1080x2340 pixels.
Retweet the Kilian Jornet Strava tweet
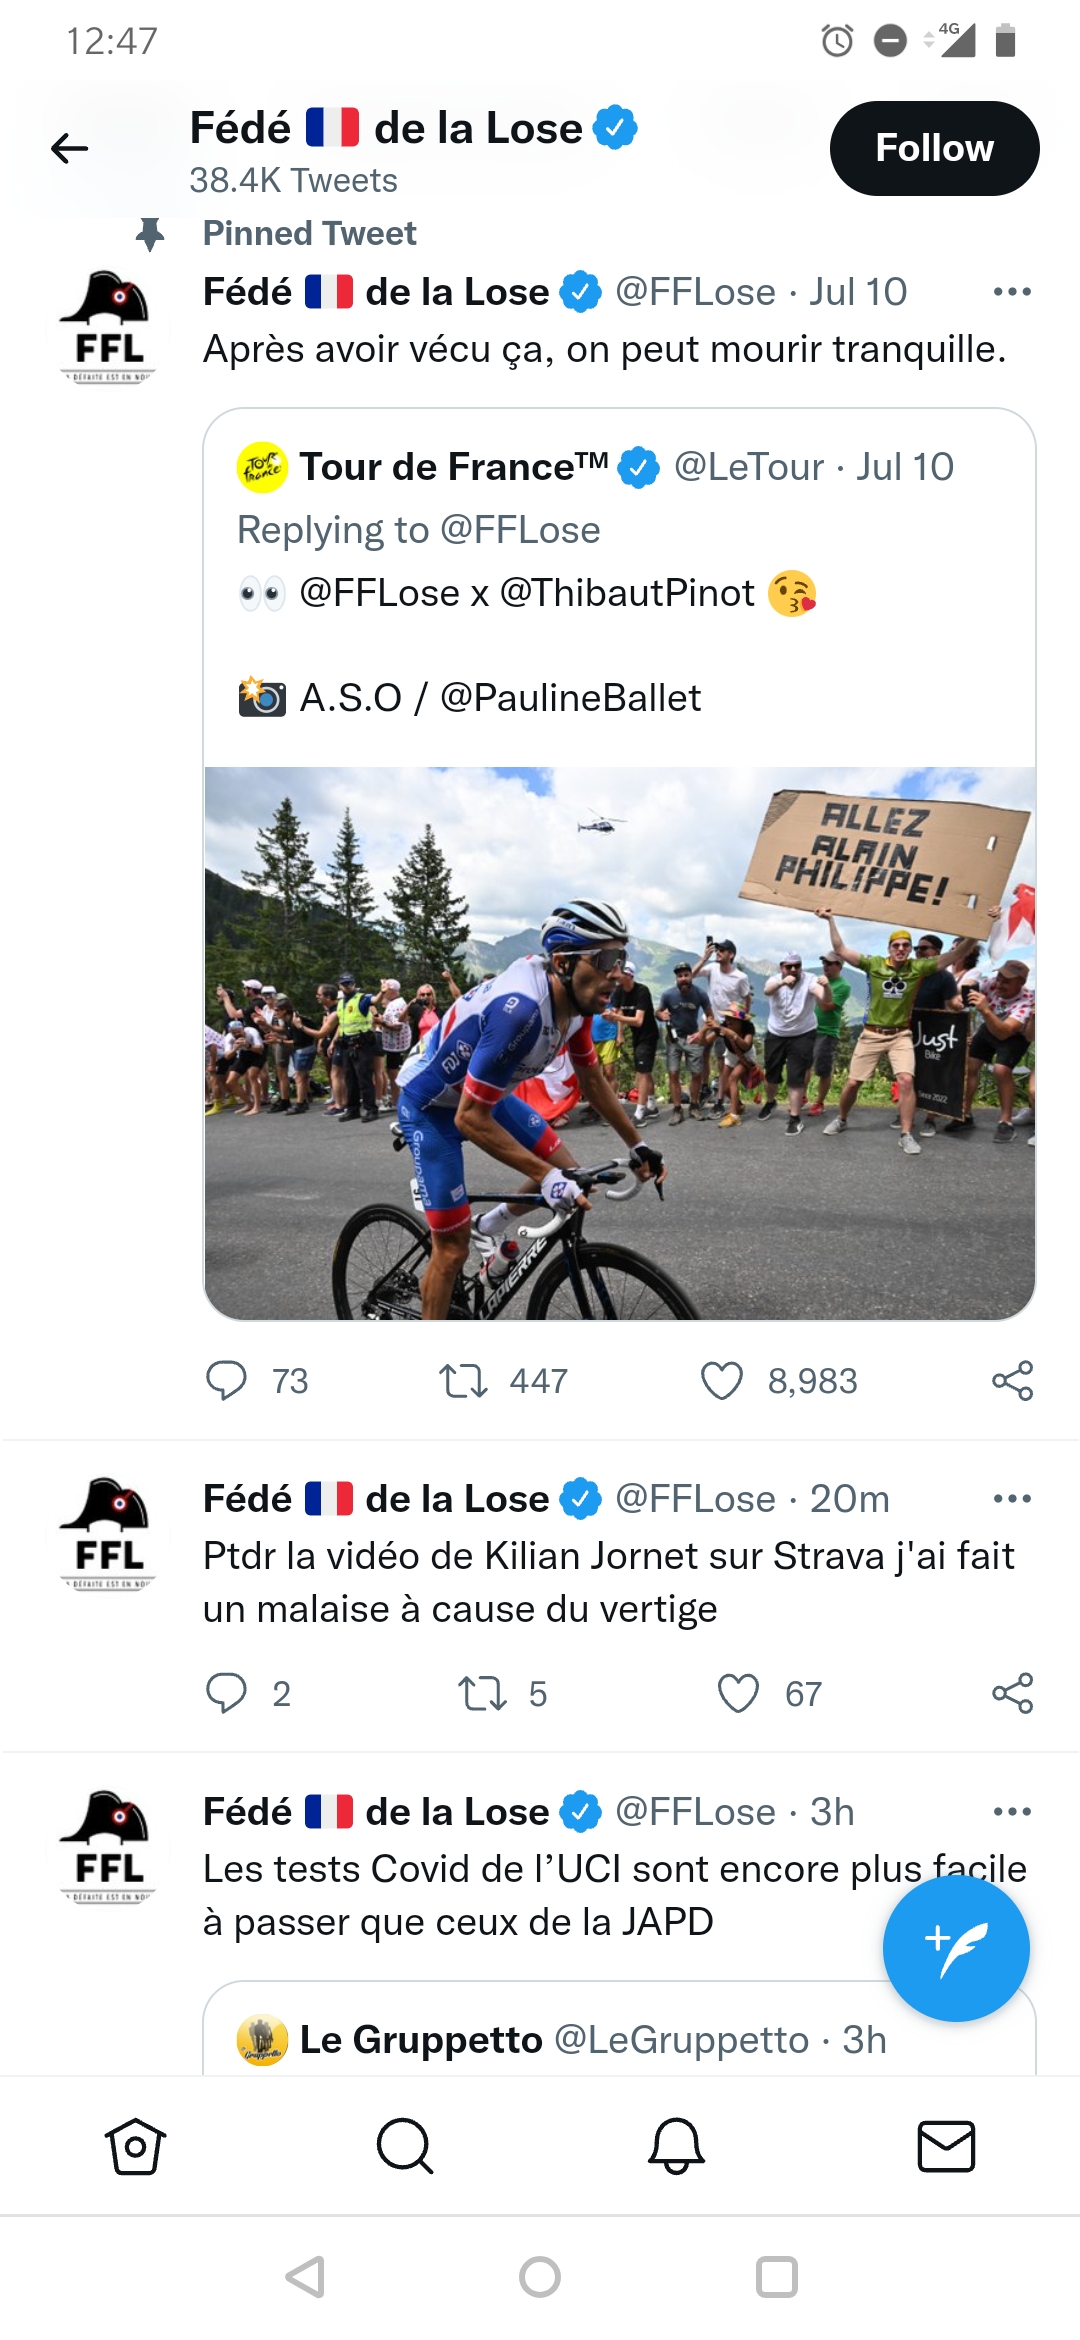(482, 1694)
